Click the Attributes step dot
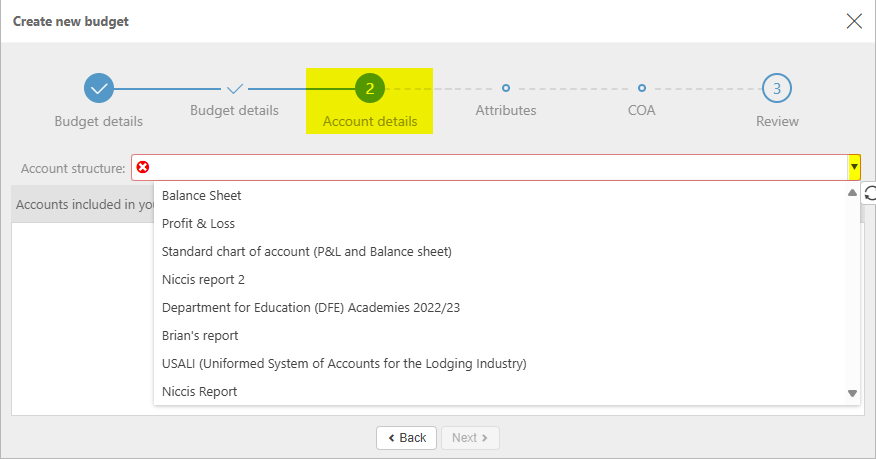 point(506,88)
